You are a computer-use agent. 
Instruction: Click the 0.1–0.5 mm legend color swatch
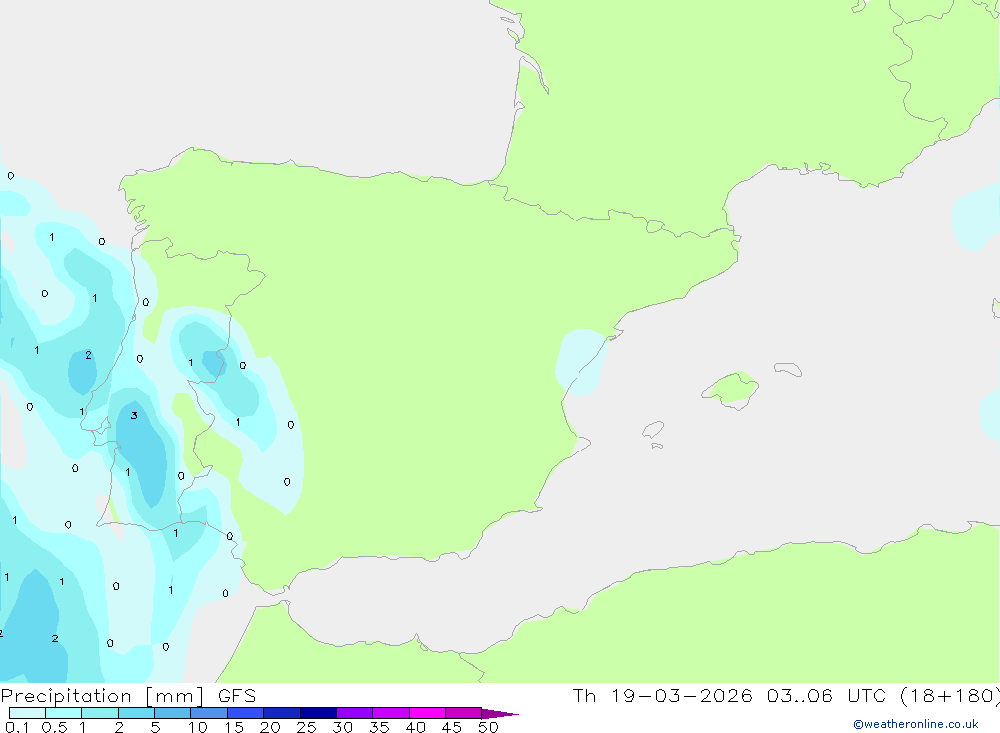27,713
